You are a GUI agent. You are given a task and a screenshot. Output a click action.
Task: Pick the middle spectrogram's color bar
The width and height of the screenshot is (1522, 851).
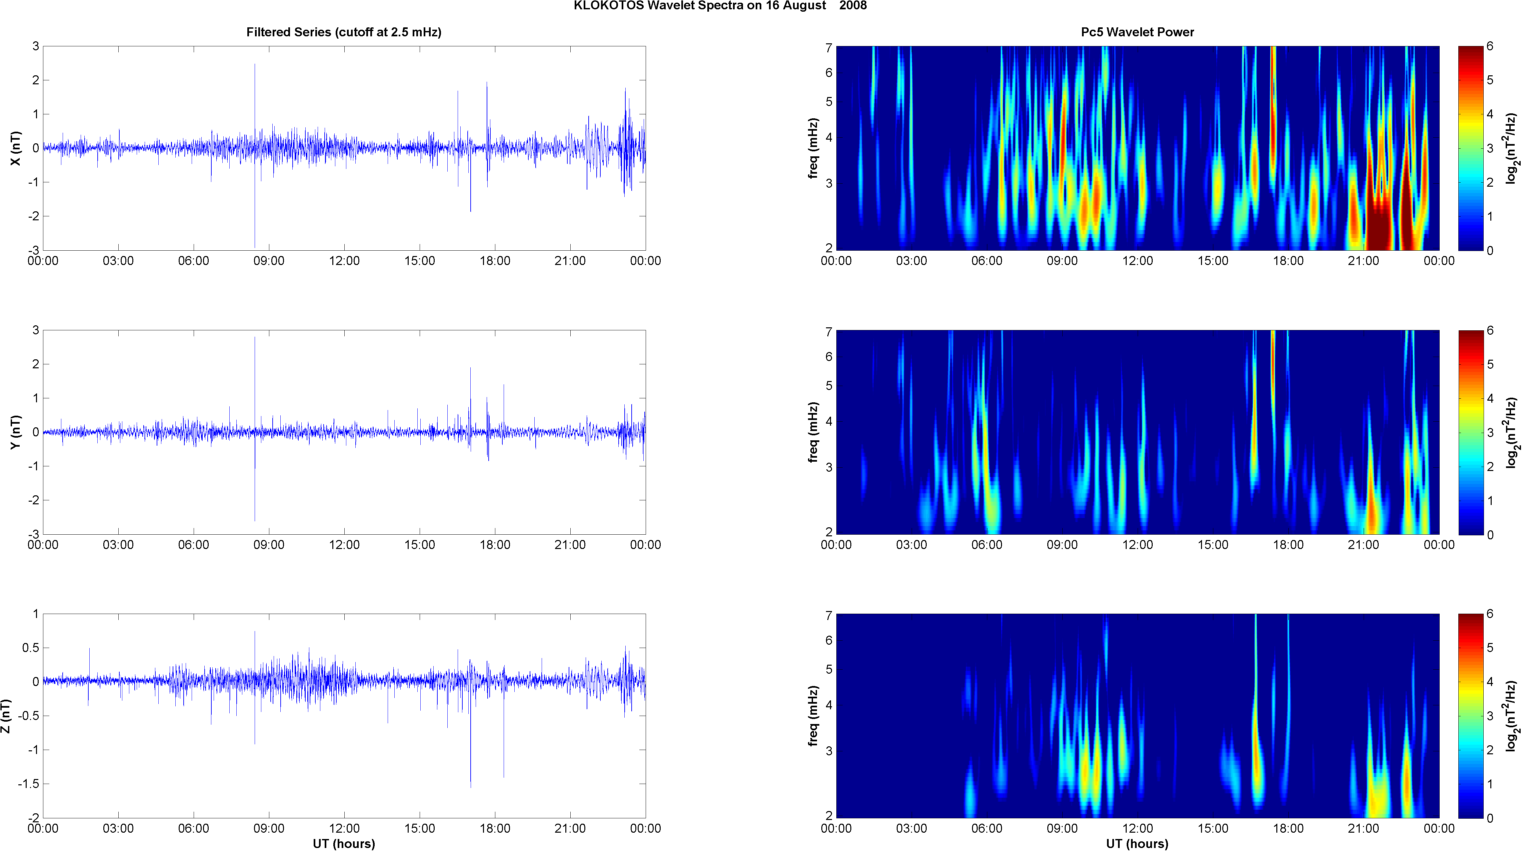(1470, 432)
